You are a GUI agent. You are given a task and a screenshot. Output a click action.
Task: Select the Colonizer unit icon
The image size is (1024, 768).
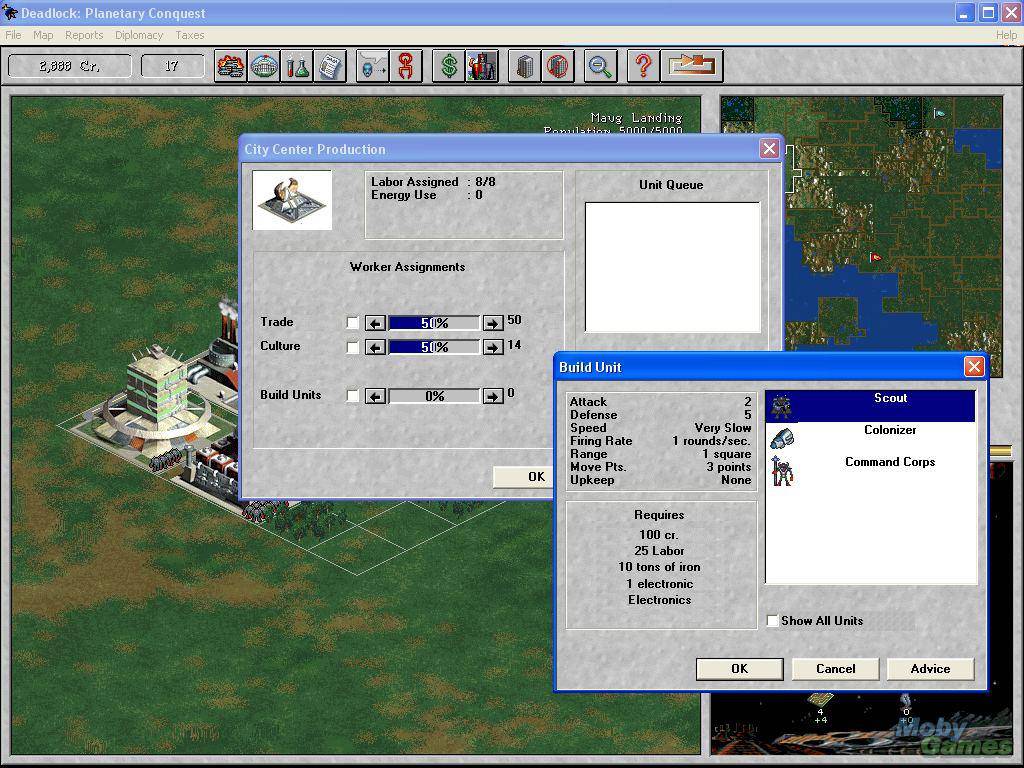point(782,438)
